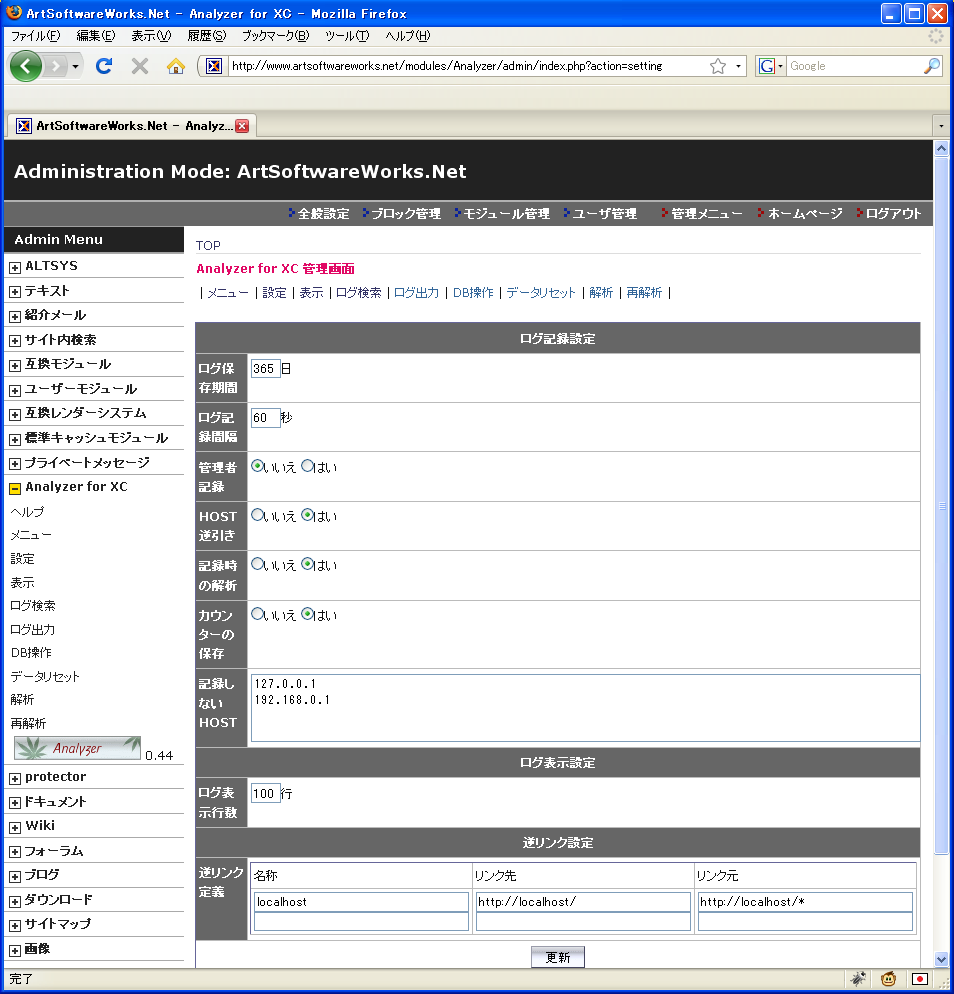This screenshot has width=954, height=994.
Task: Open the ツール menu in the menu bar
Action: [x=346, y=36]
